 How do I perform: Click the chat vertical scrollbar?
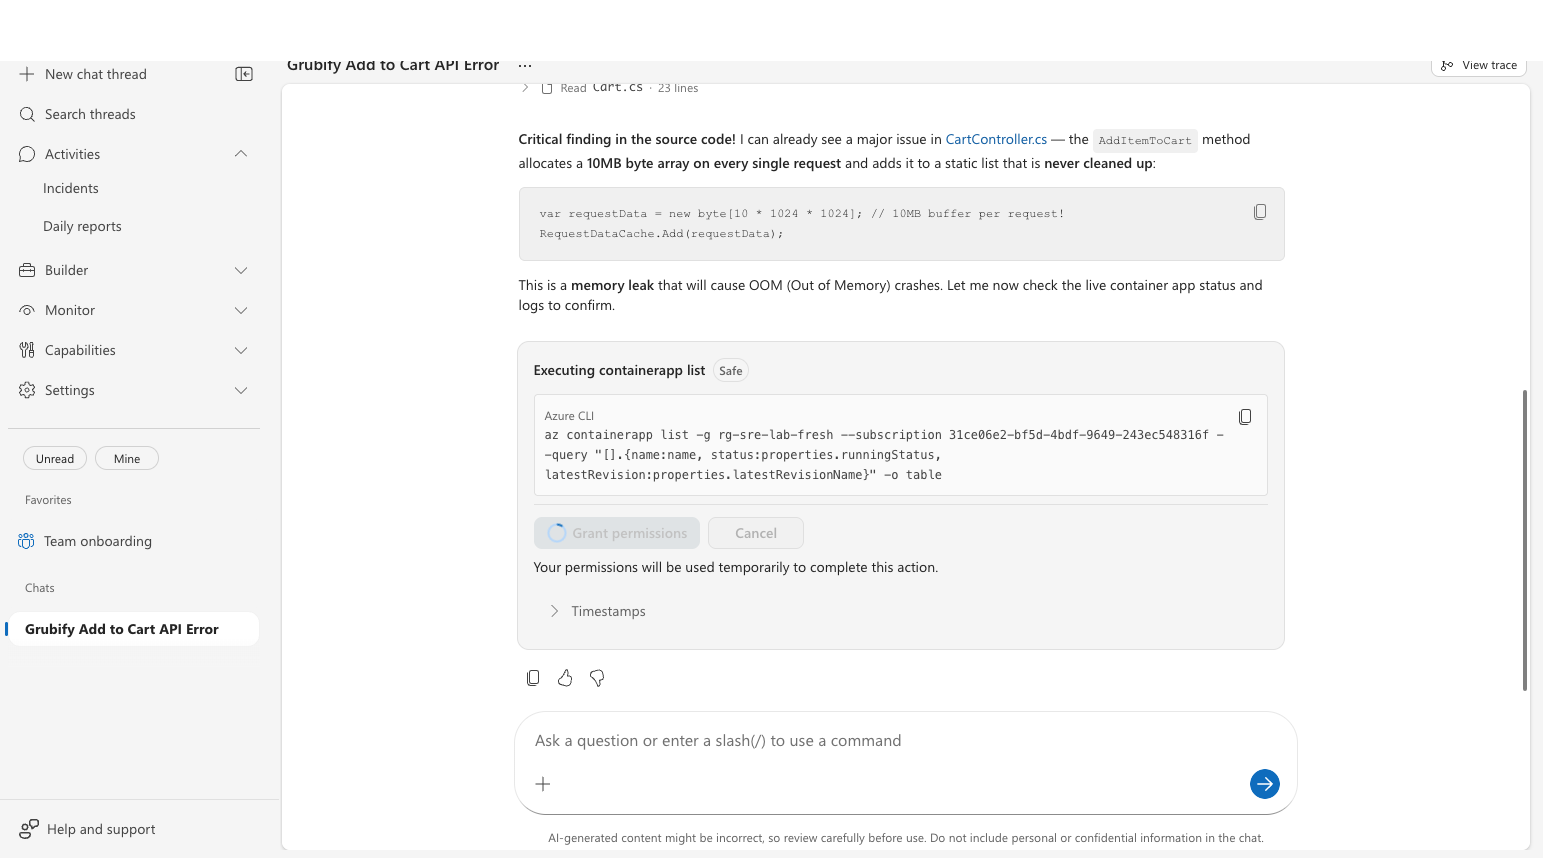pos(1525,540)
